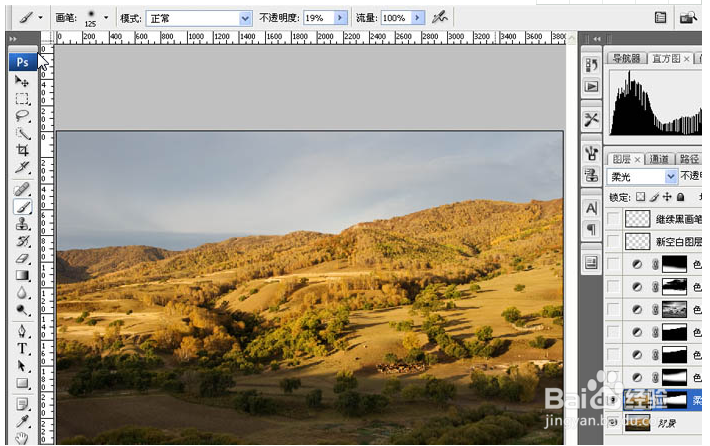The height and width of the screenshot is (446, 710).
Task: Open the Layer Comps panel icon
Action: [x=591, y=263]
